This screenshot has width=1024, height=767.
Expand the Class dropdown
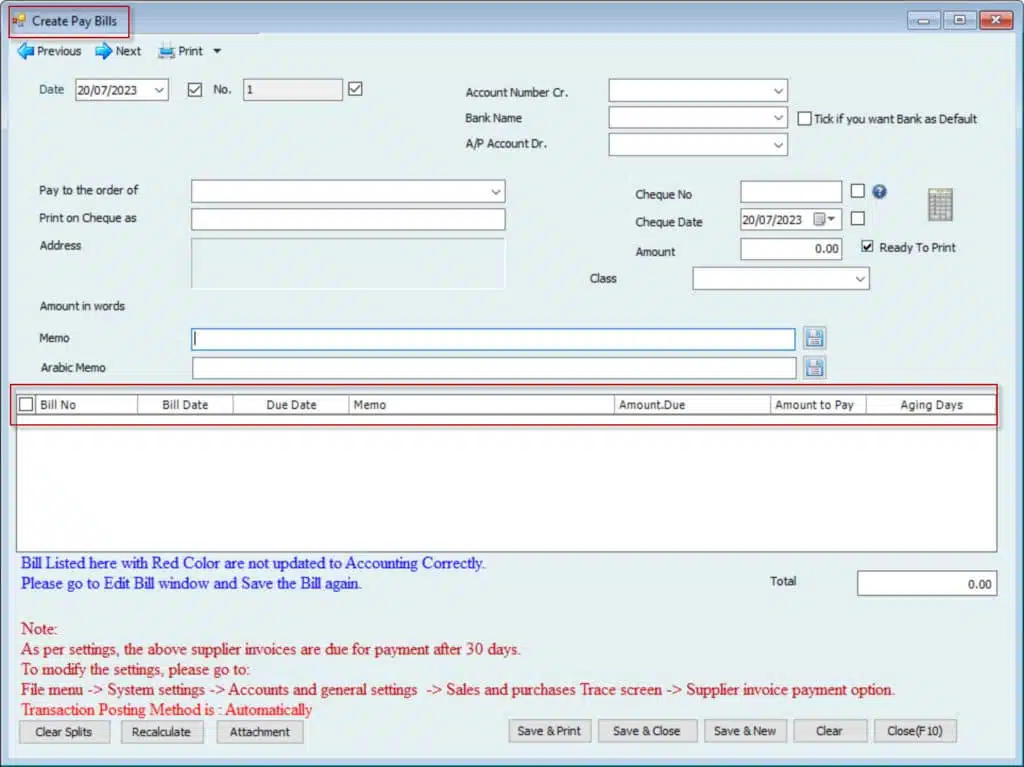coord(859,279)
